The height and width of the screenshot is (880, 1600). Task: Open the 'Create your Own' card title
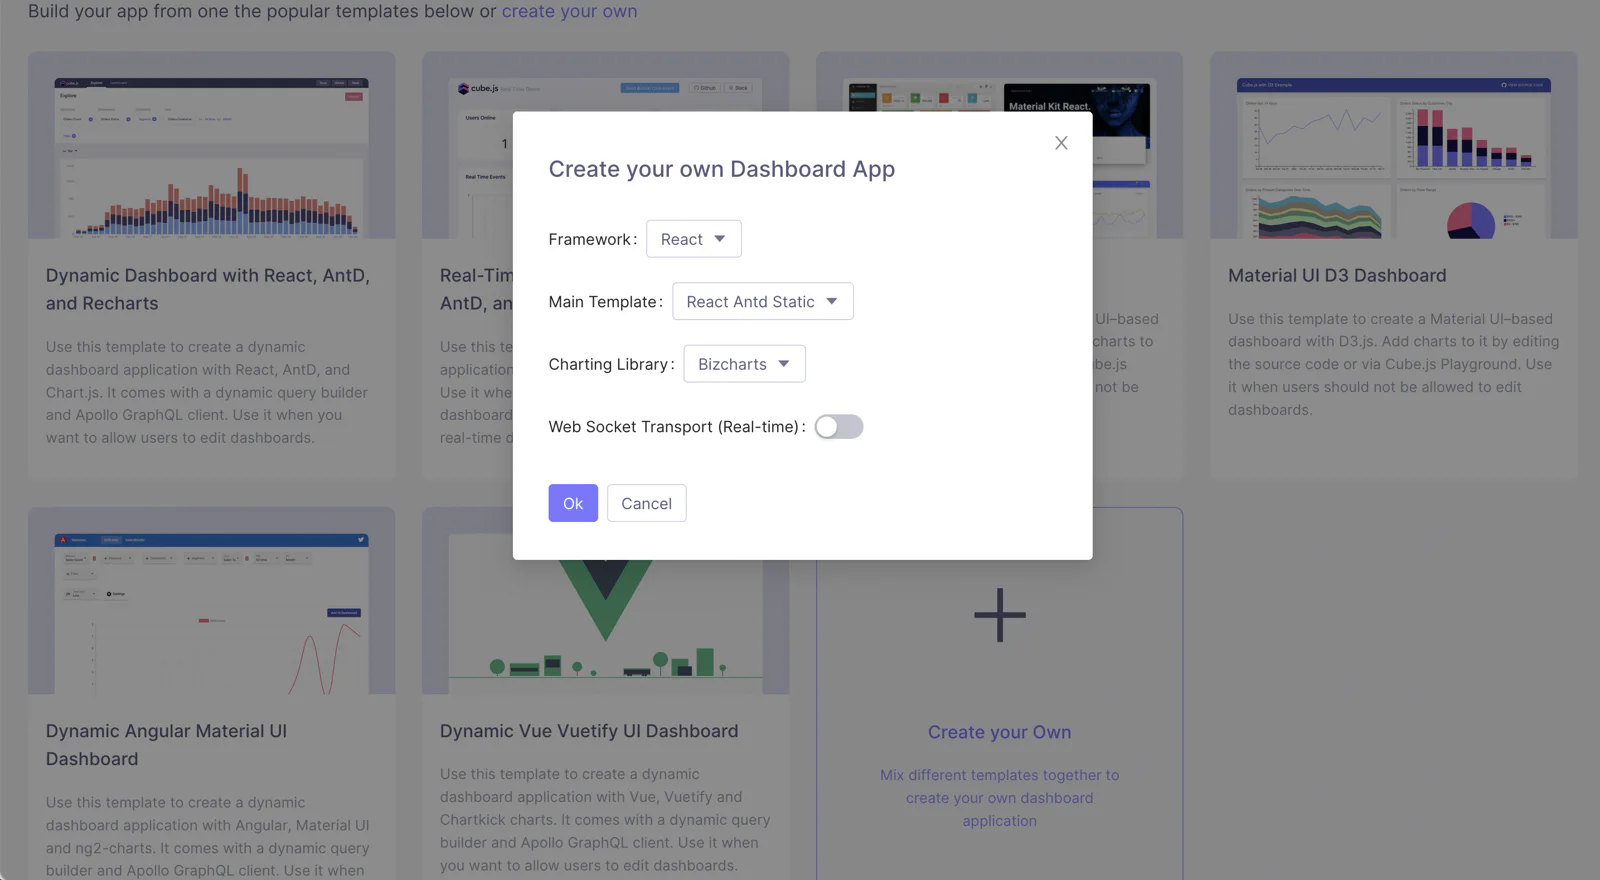(x=999, y=732)
